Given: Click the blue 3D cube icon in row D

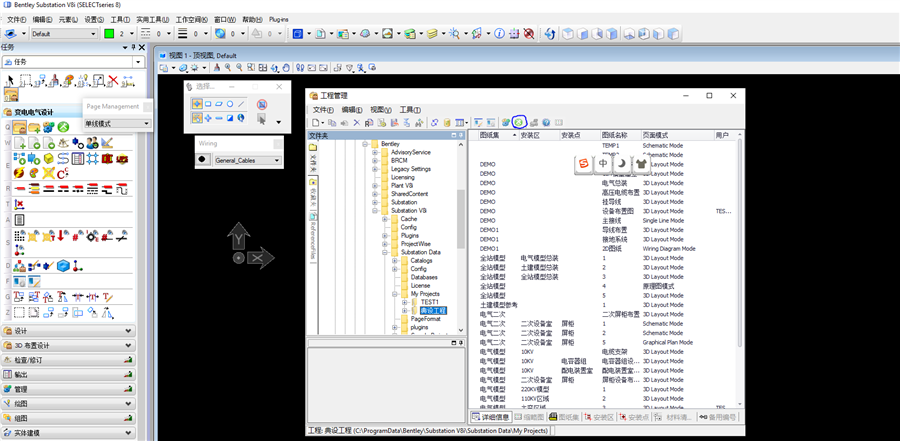Looking at the screenshot, I should click(x=63, y=266).
